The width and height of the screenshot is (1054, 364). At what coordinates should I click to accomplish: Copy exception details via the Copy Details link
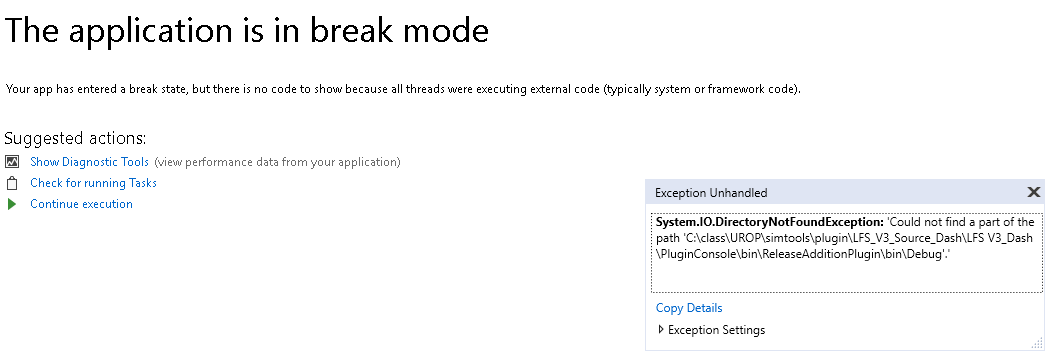point(689,308)
